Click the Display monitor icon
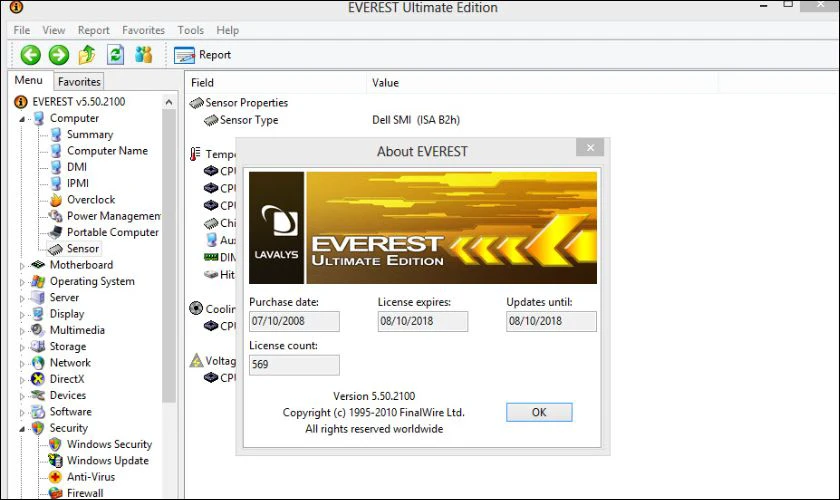The width and height of the screenshot is (840, 500). point(38,314)
